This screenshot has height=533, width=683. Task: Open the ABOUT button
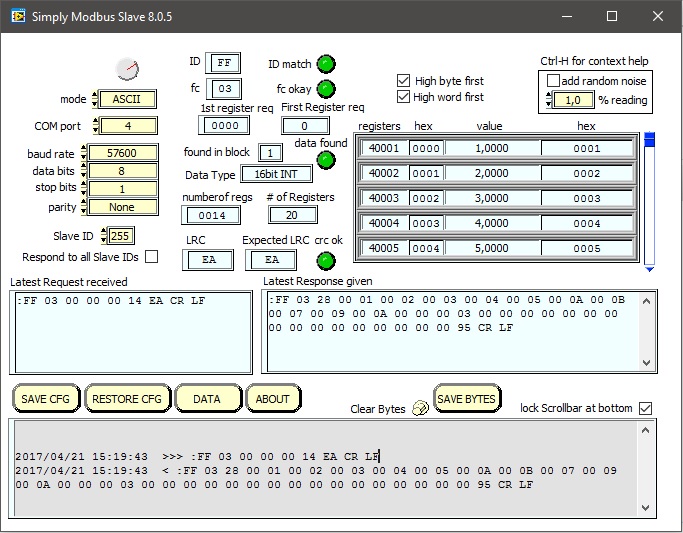[x=273, y=398]
